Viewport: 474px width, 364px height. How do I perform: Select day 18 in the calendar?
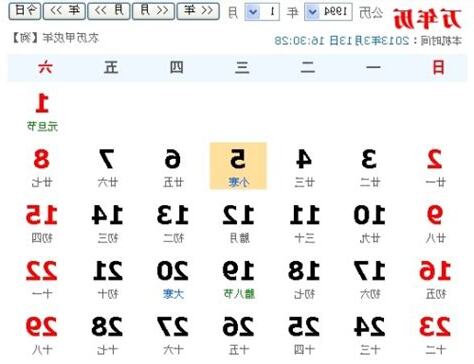tap(304, 279)
